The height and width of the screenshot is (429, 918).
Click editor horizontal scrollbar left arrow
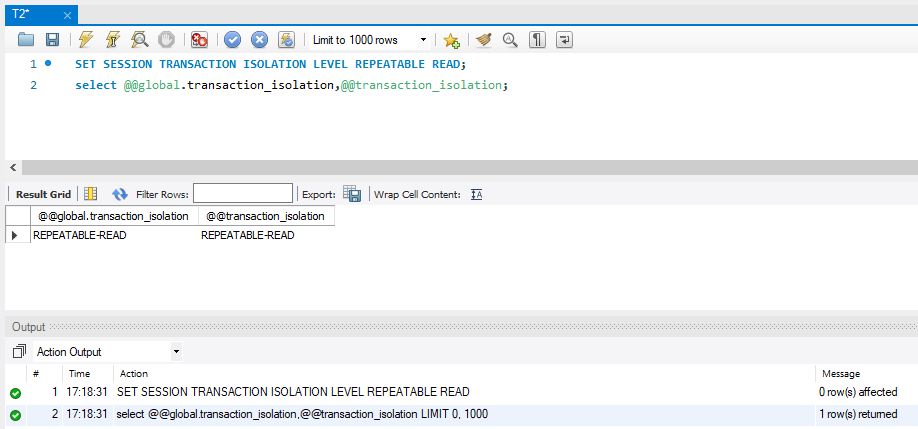click(x=13, y=168)
